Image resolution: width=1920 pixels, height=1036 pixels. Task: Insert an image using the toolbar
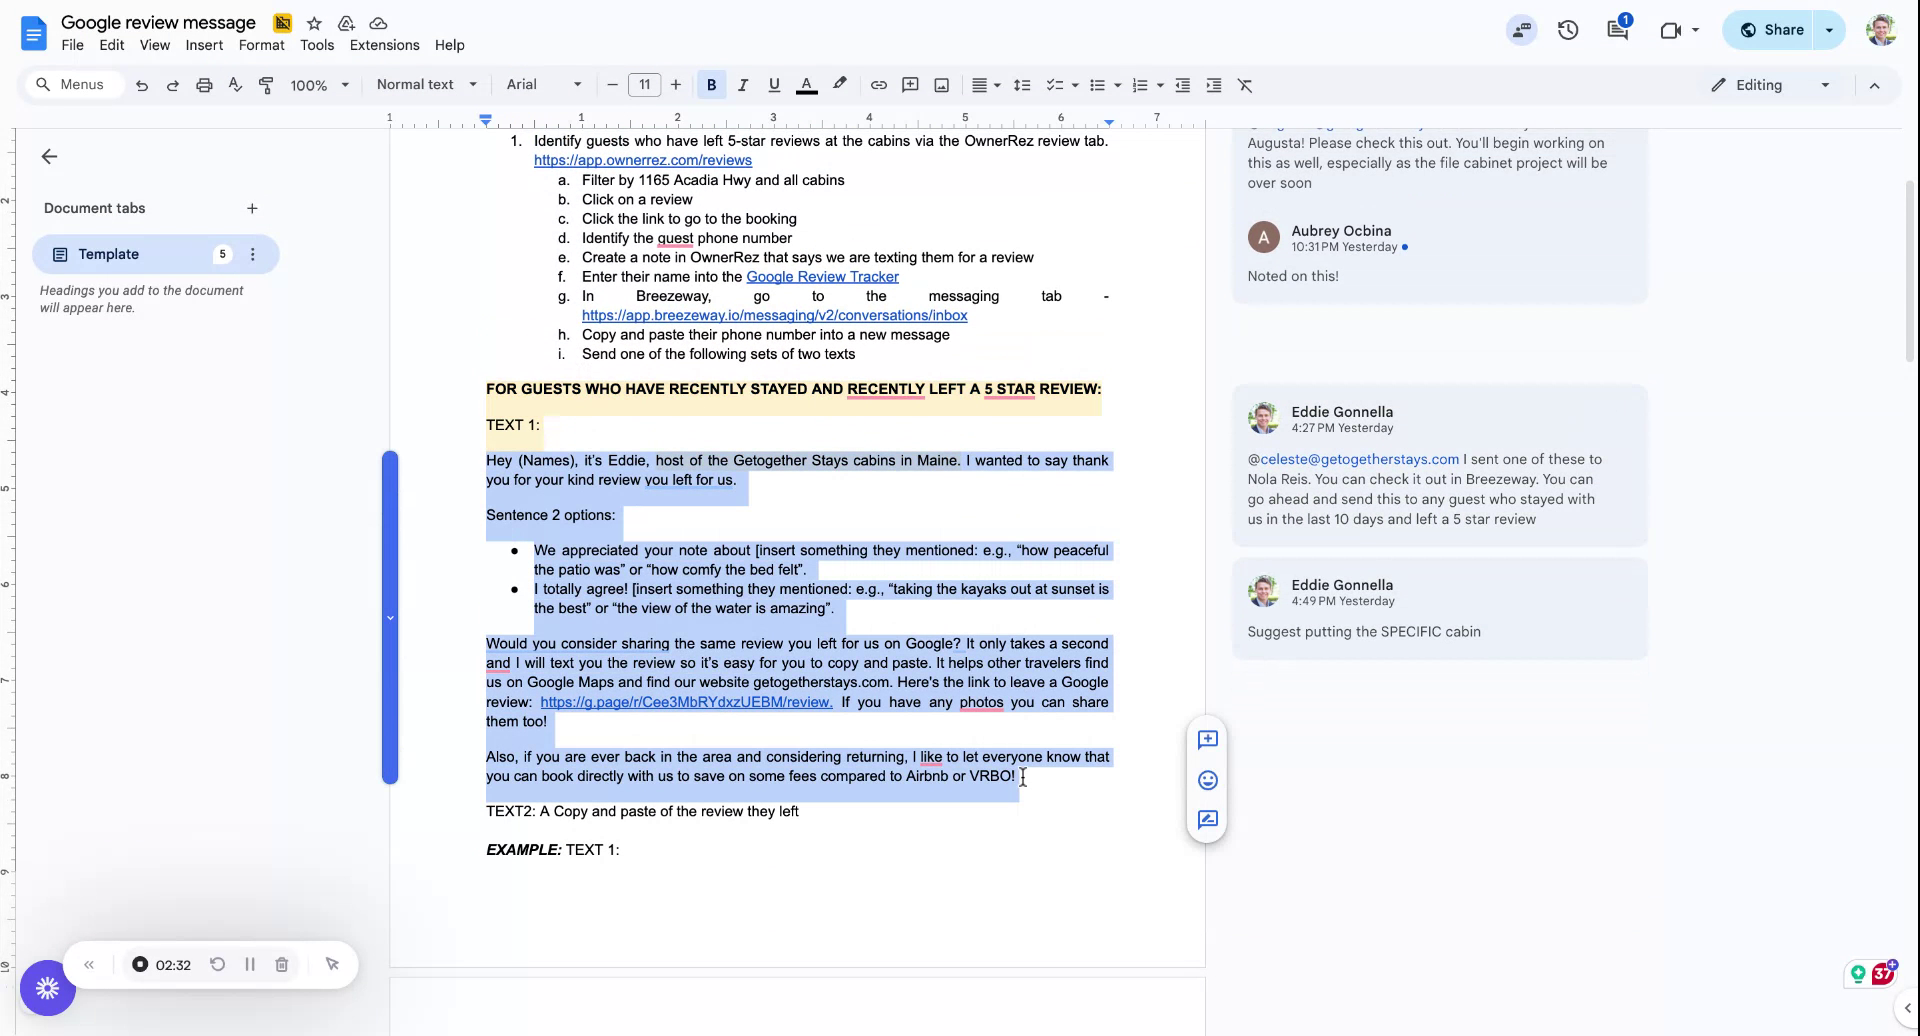pos(941,85)
